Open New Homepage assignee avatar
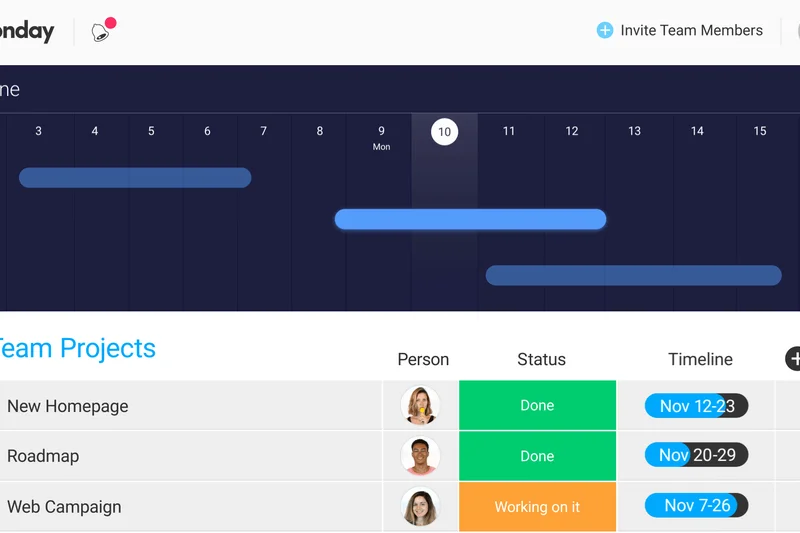This screenshot has width=800, height=533. pos(420,406)
